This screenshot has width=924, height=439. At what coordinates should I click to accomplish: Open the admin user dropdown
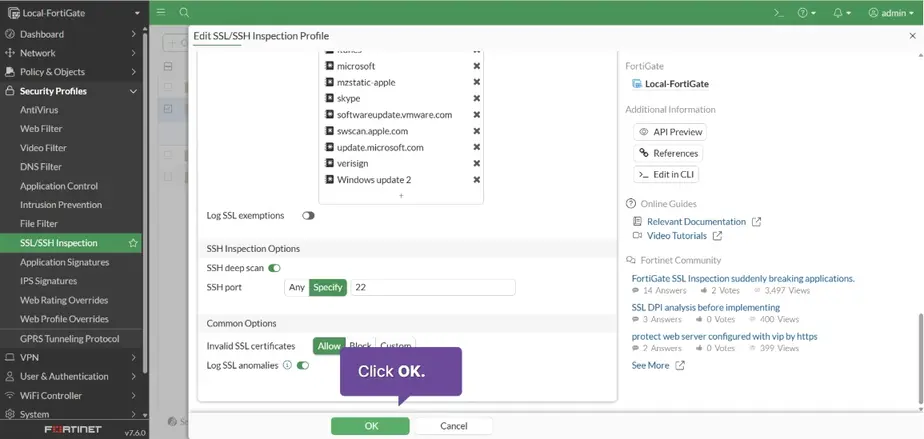[890, 12]
